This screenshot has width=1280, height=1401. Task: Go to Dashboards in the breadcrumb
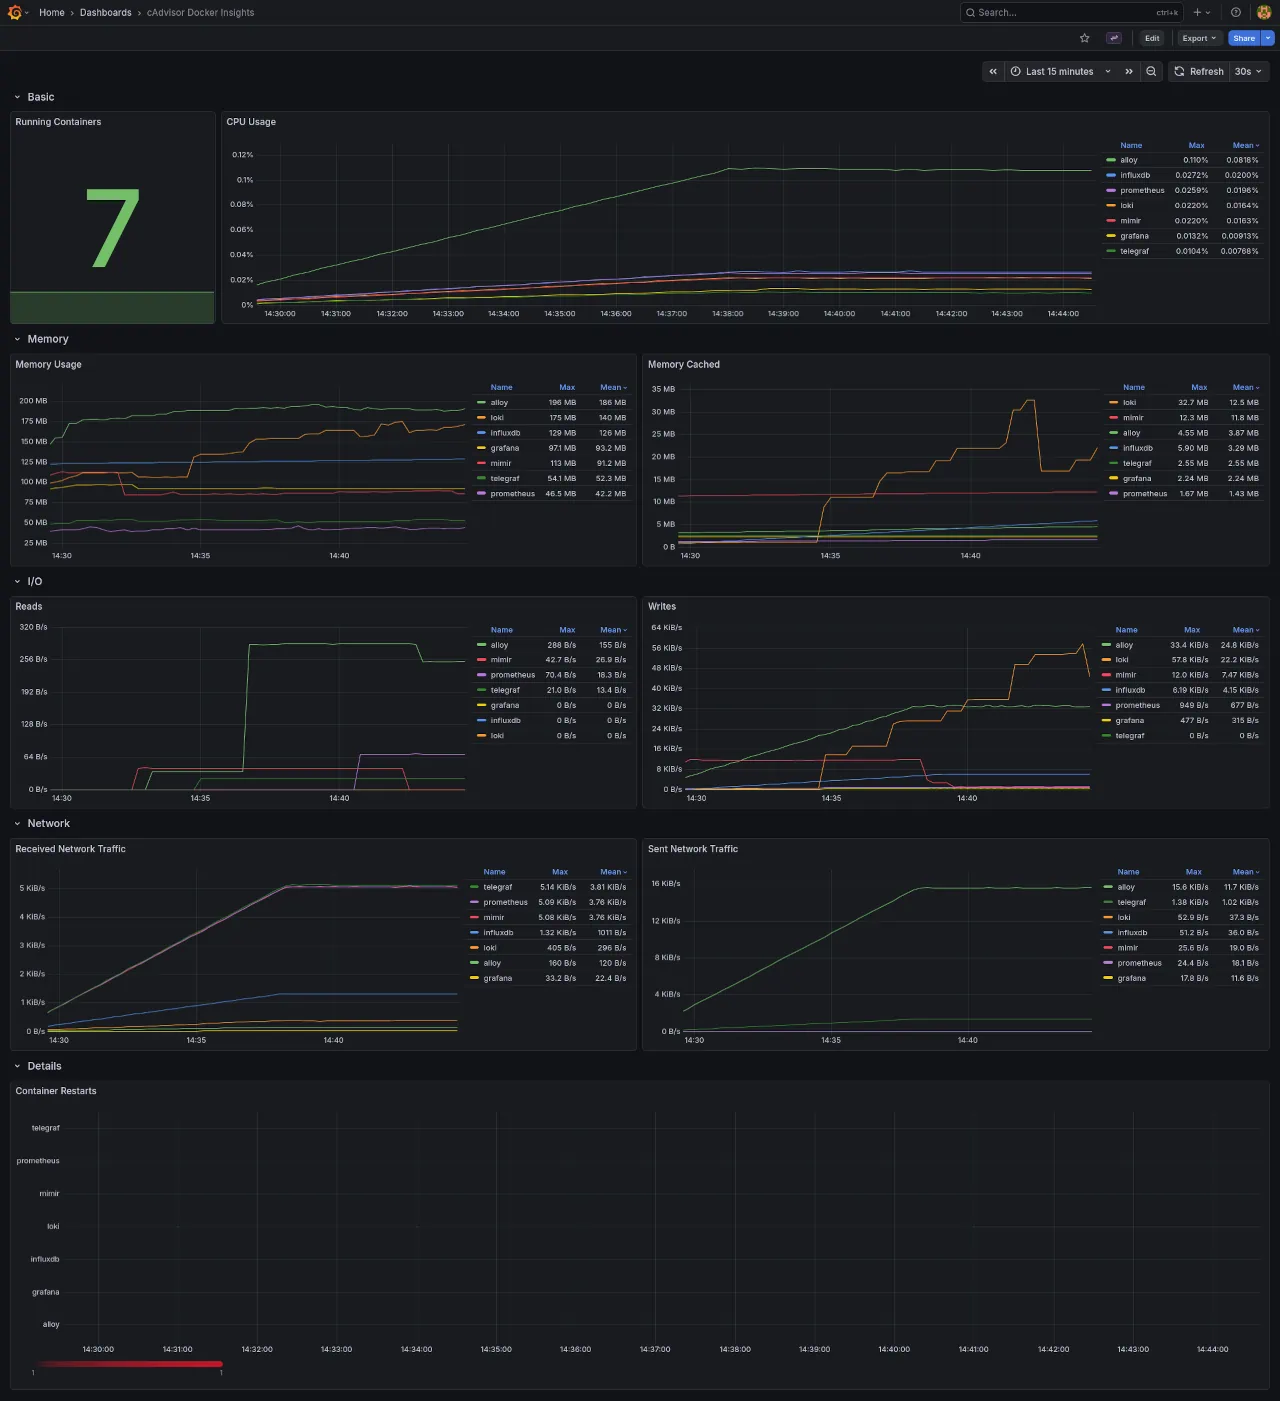coord(105,12)
